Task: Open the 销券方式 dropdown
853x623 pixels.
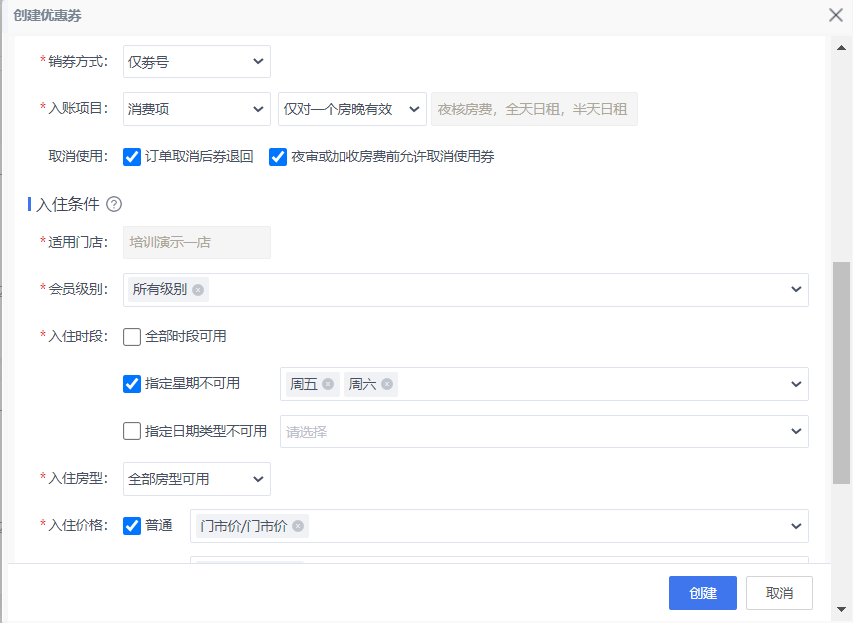Action: [x=197, y=61]
